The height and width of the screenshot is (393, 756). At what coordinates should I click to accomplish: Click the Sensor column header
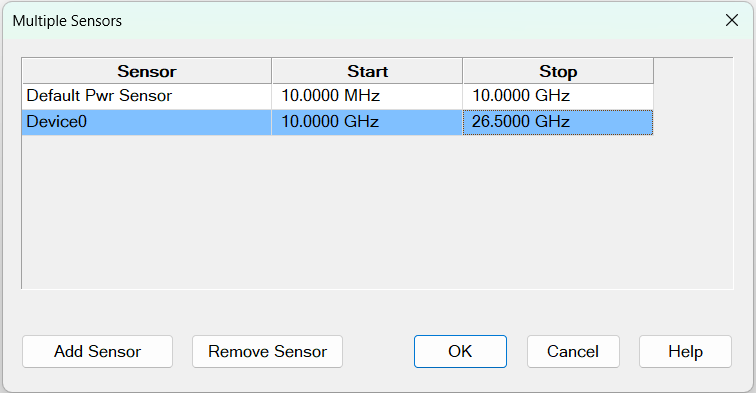point(147,71)
